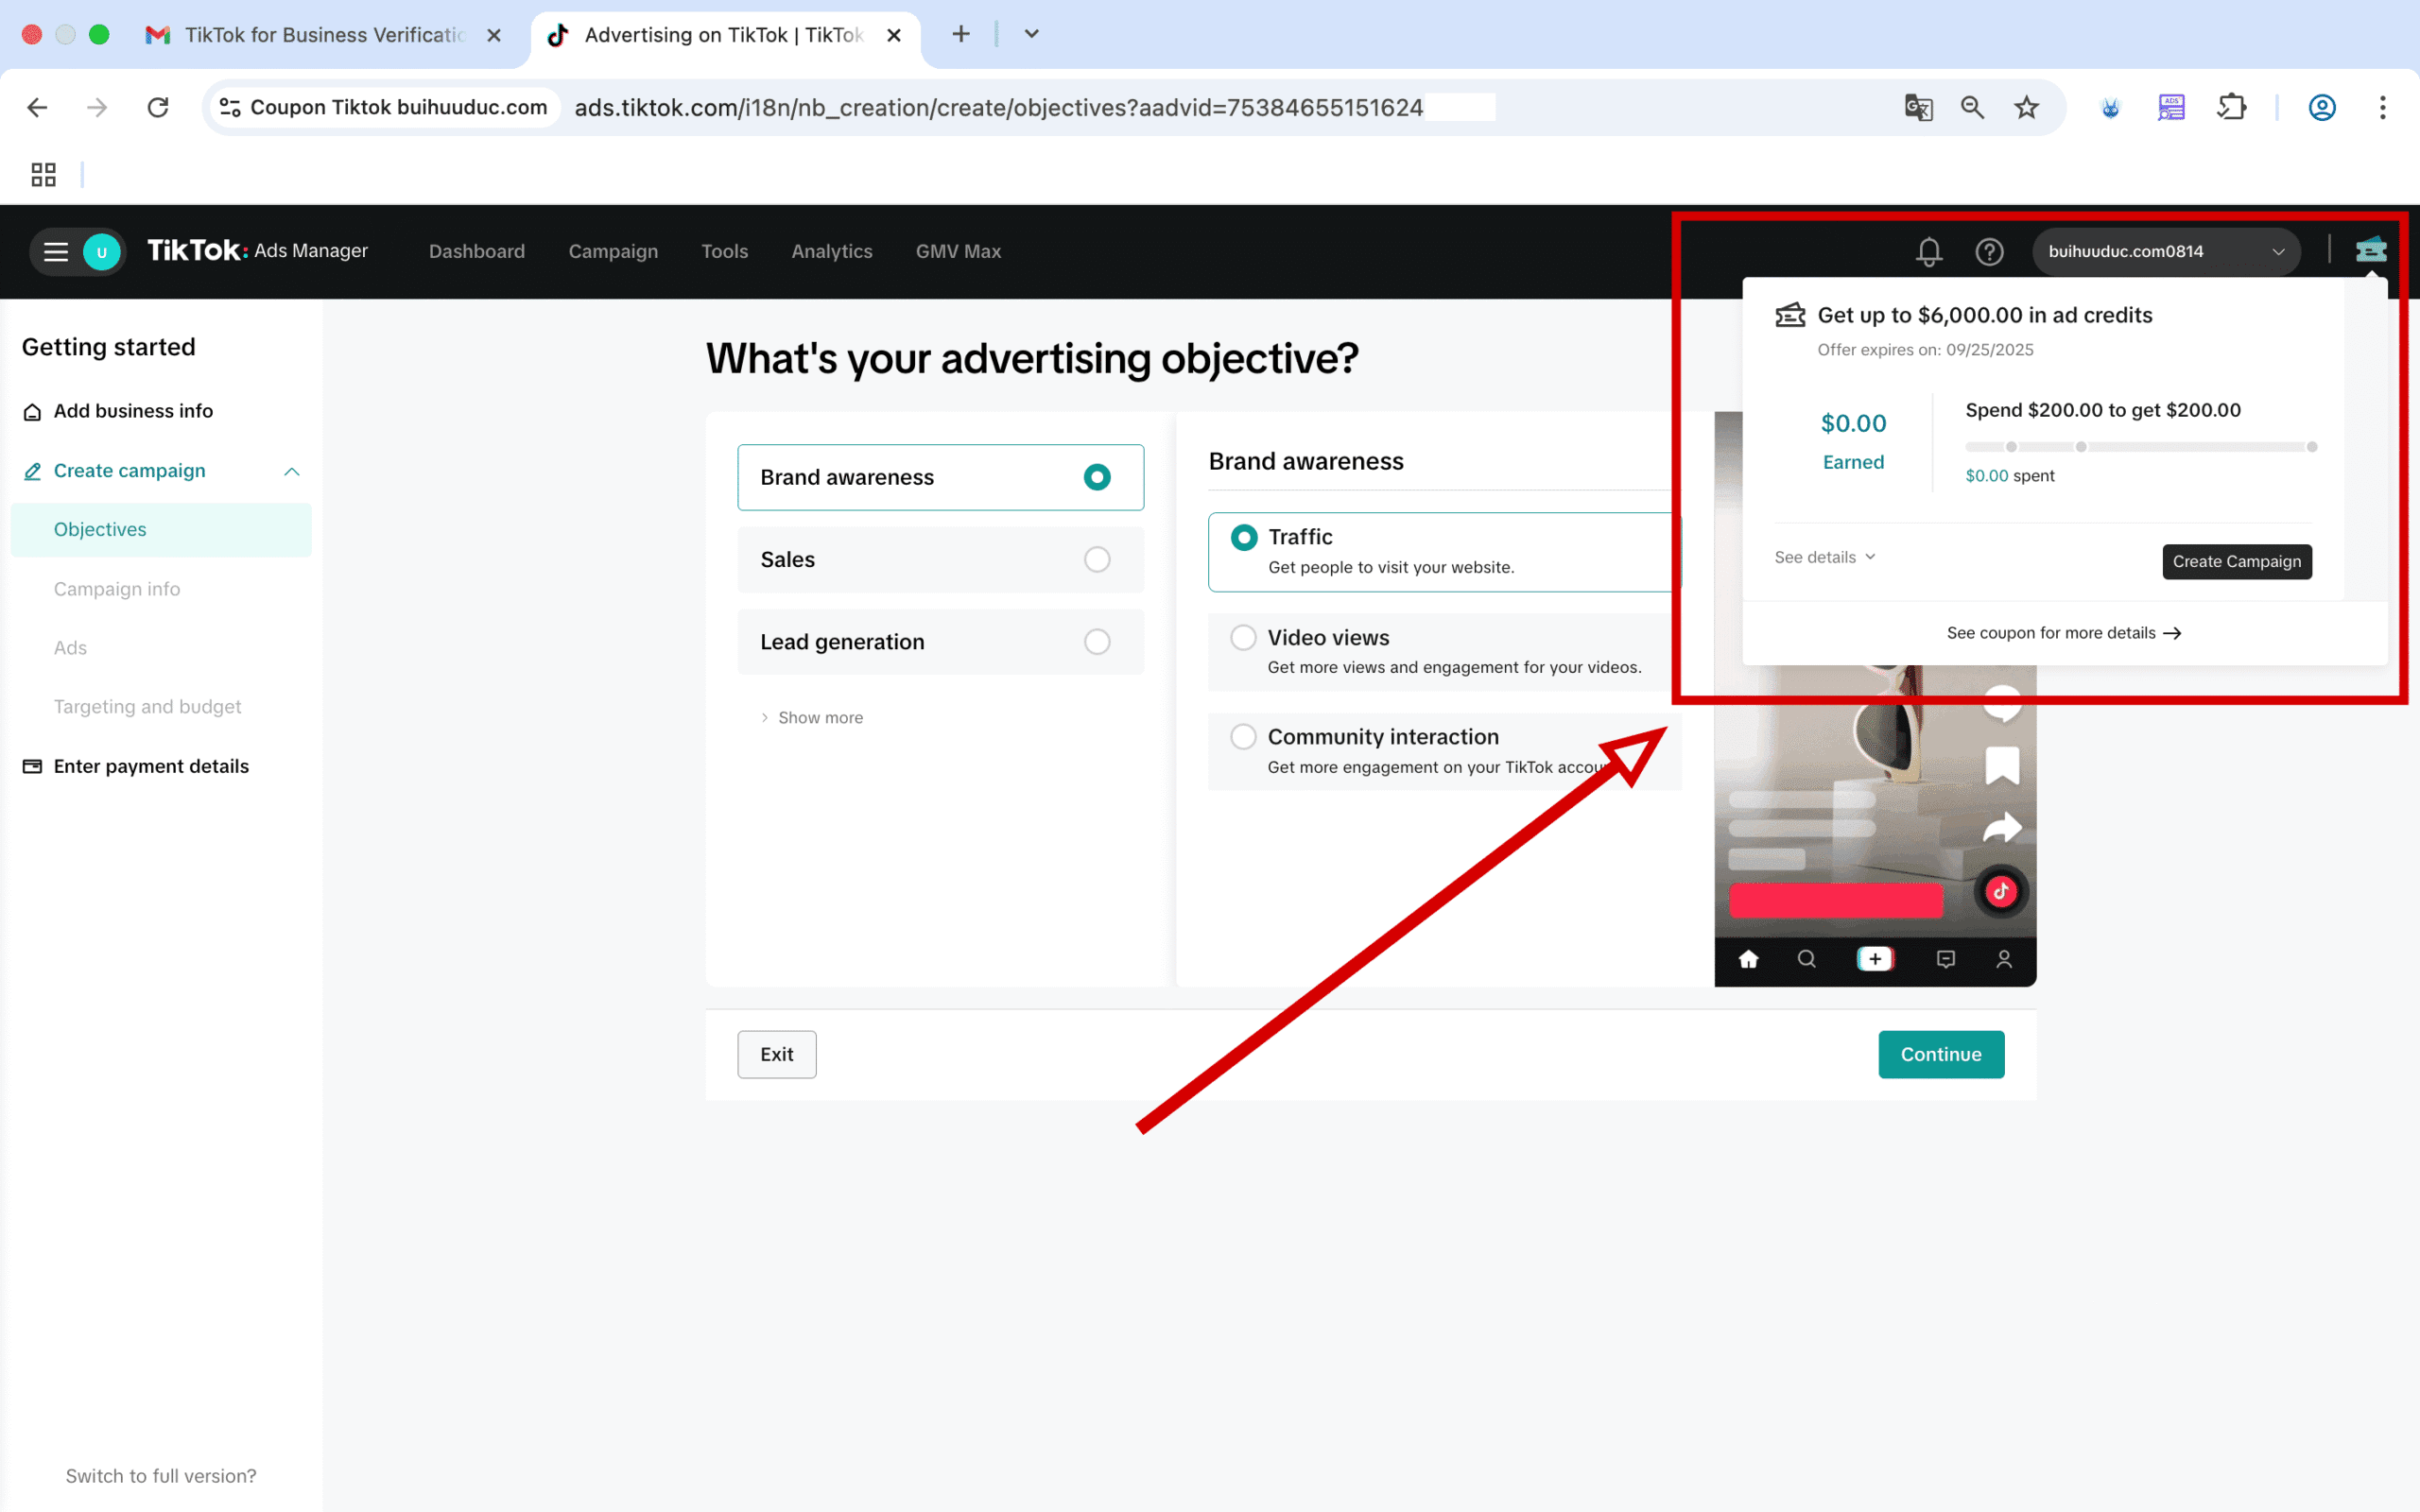The height and width of the screenshot is (1512, 2420).
Task: Select the Sales objective radio button
Action: (x=1097, y=560)
